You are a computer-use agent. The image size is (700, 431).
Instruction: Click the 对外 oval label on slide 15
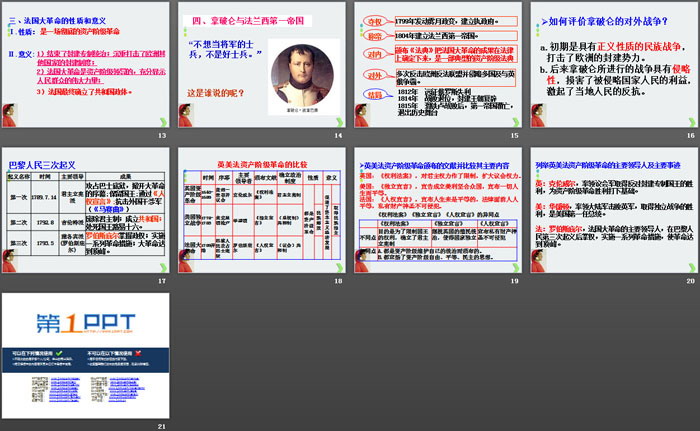[375, 75]
